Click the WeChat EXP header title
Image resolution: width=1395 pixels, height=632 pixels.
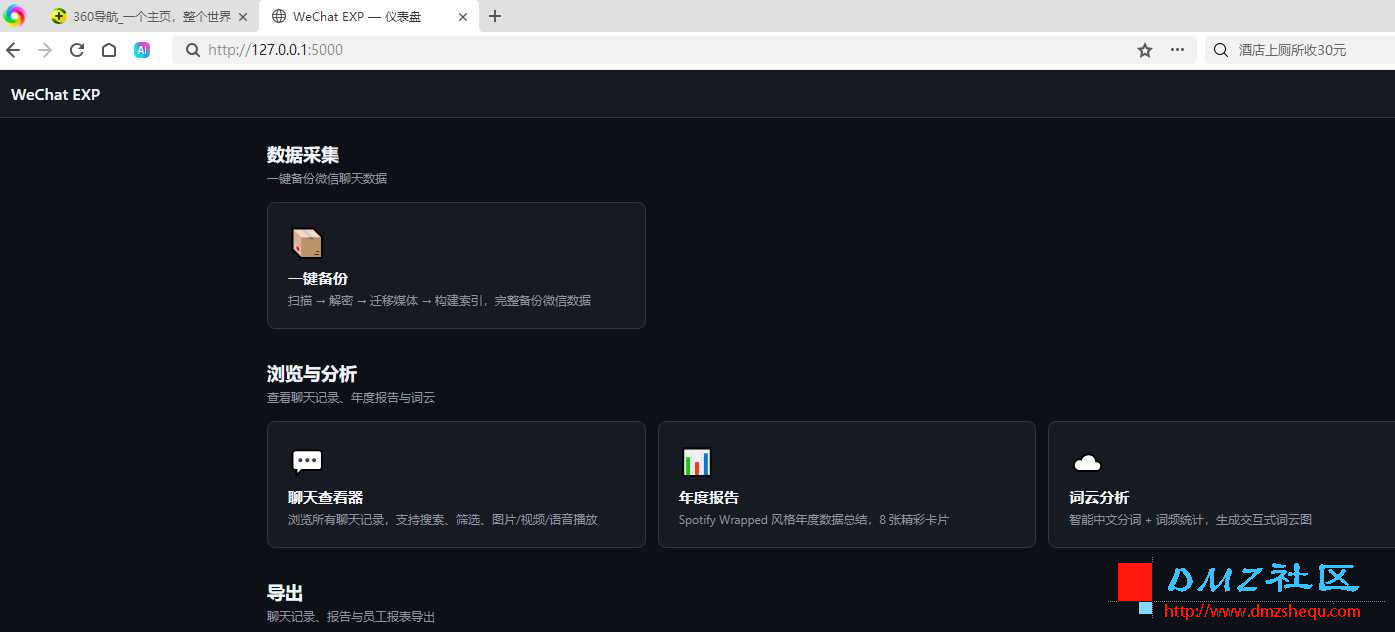(x=56, y=94)
